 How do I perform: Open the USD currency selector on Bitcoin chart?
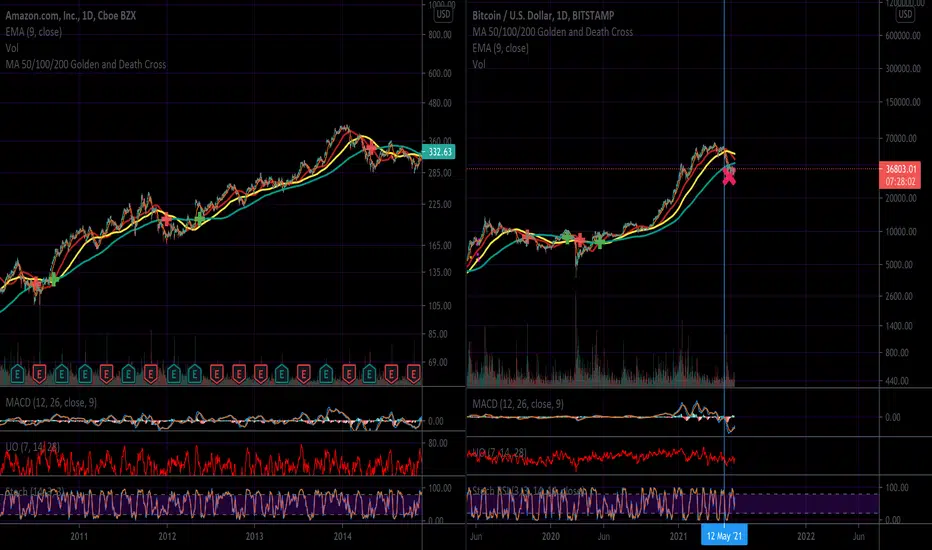[905, 14]
